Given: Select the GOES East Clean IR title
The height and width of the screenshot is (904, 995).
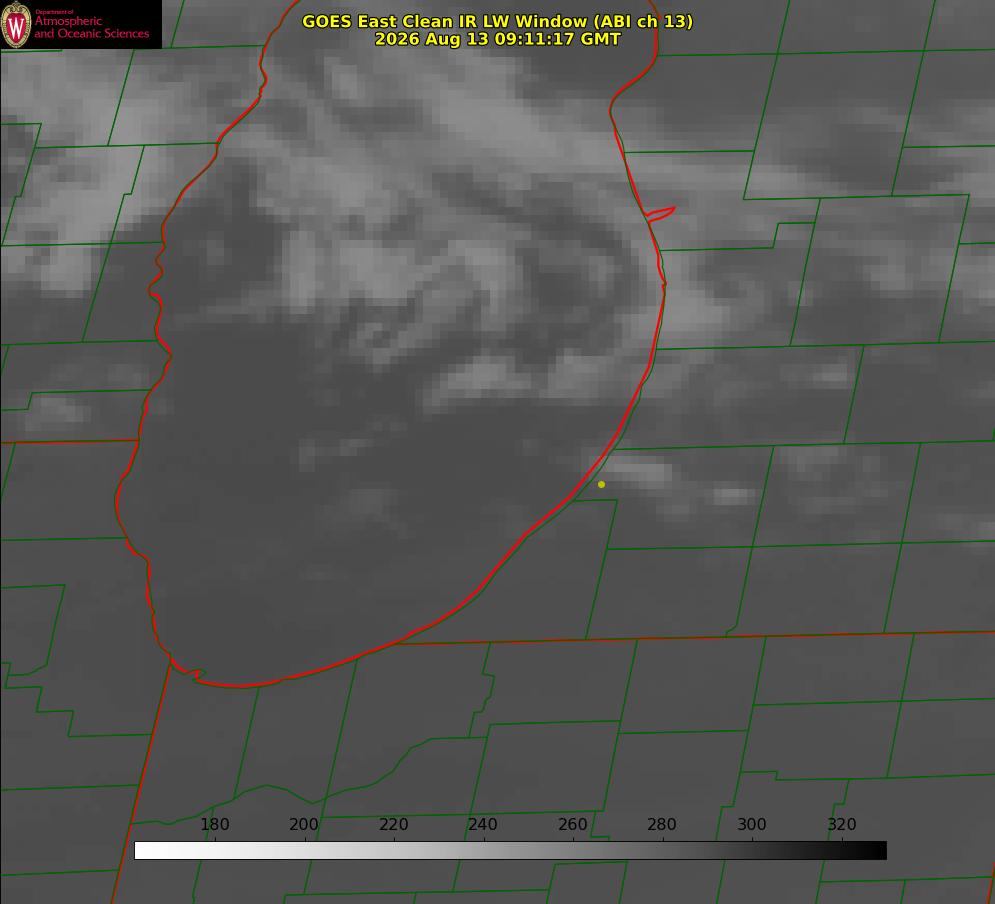Looking at the screenshot, I should pos(498,21).
